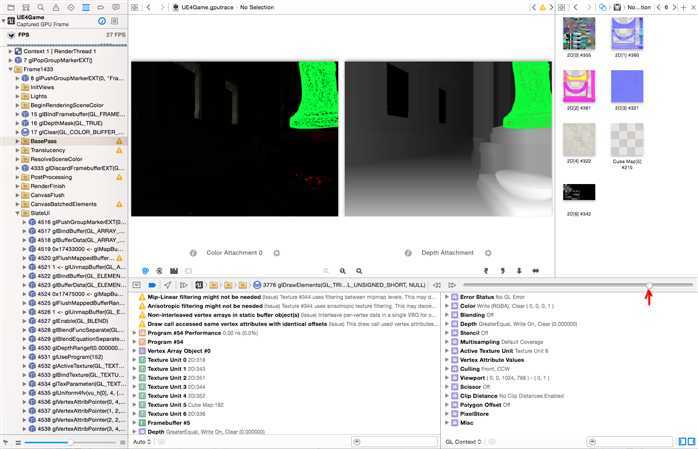
Task: Collapse the Frame1433 tree node
Action: click(10, 69)
